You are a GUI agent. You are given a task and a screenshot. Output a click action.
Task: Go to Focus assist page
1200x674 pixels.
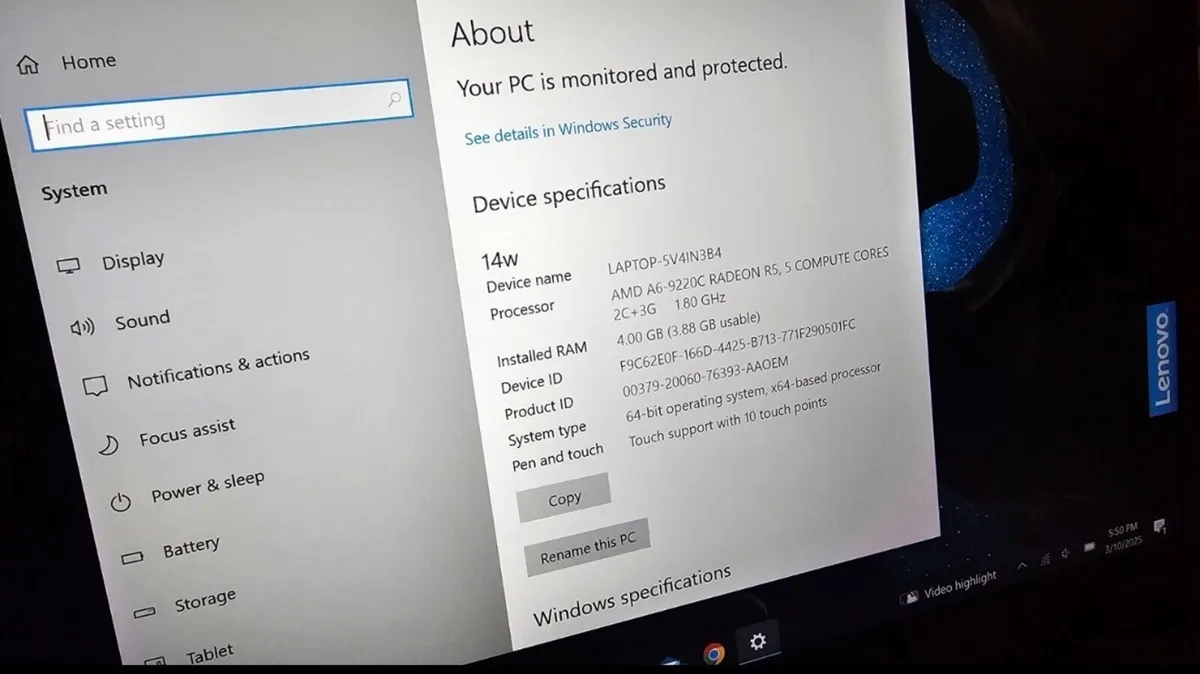[x=187, y=432]
